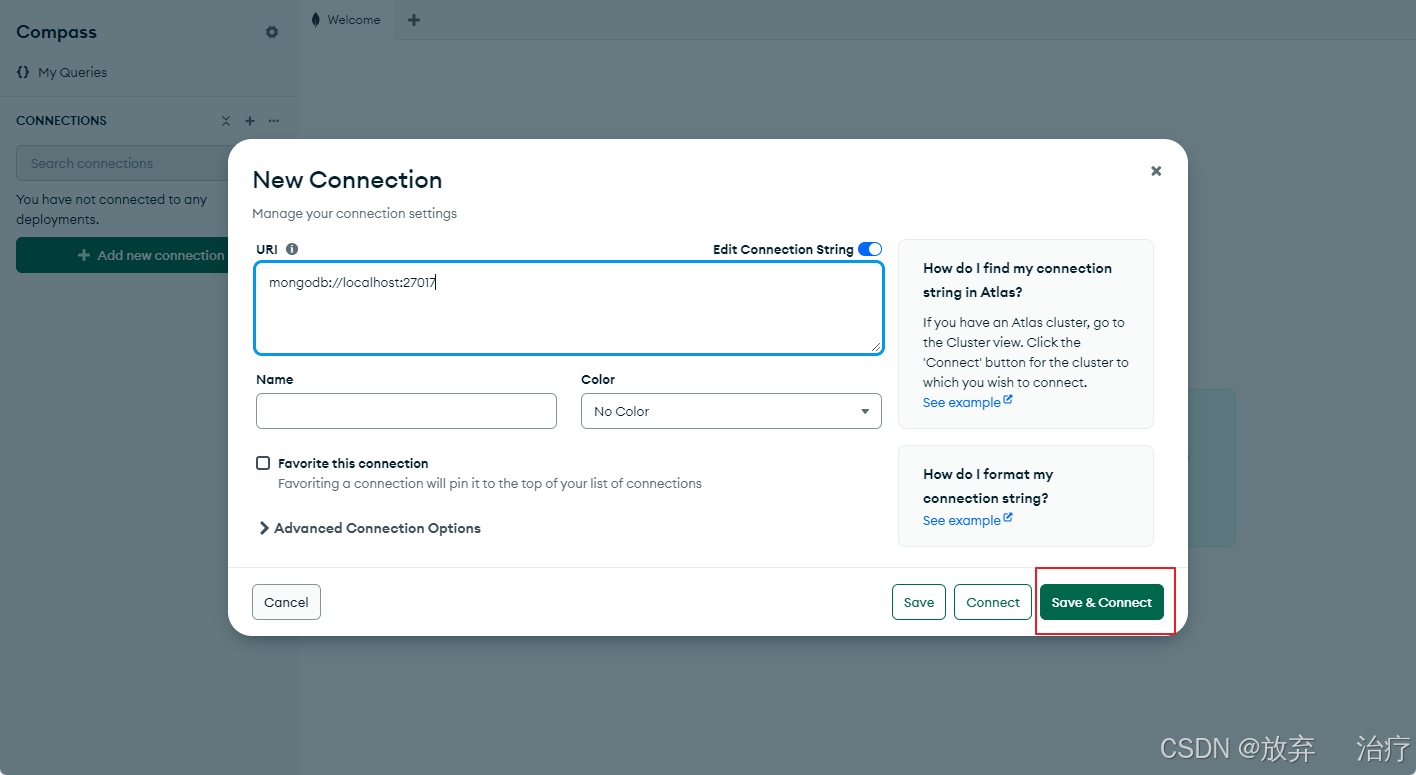
Task: Click the Compass settings gear icon
Action: pos(272,32)
